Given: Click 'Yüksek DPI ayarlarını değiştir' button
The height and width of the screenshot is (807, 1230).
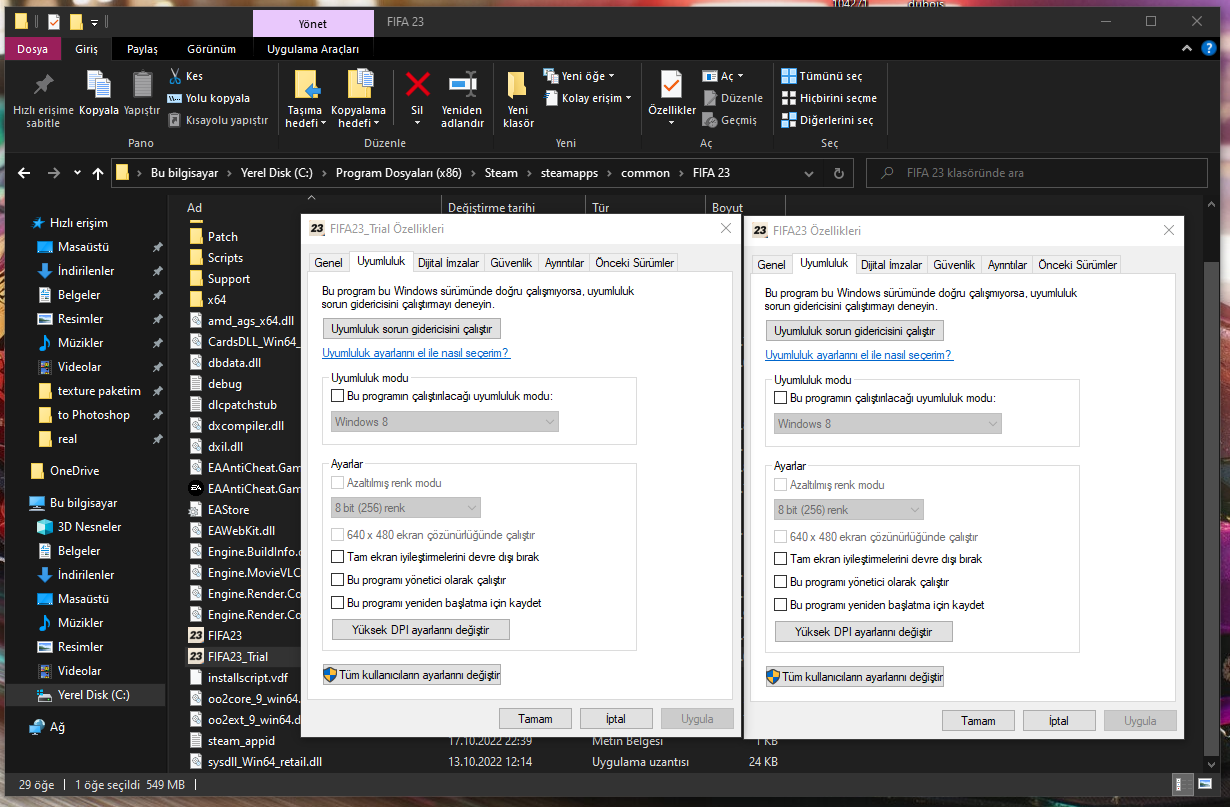Looking at the screenshot, I should (420, 629).
